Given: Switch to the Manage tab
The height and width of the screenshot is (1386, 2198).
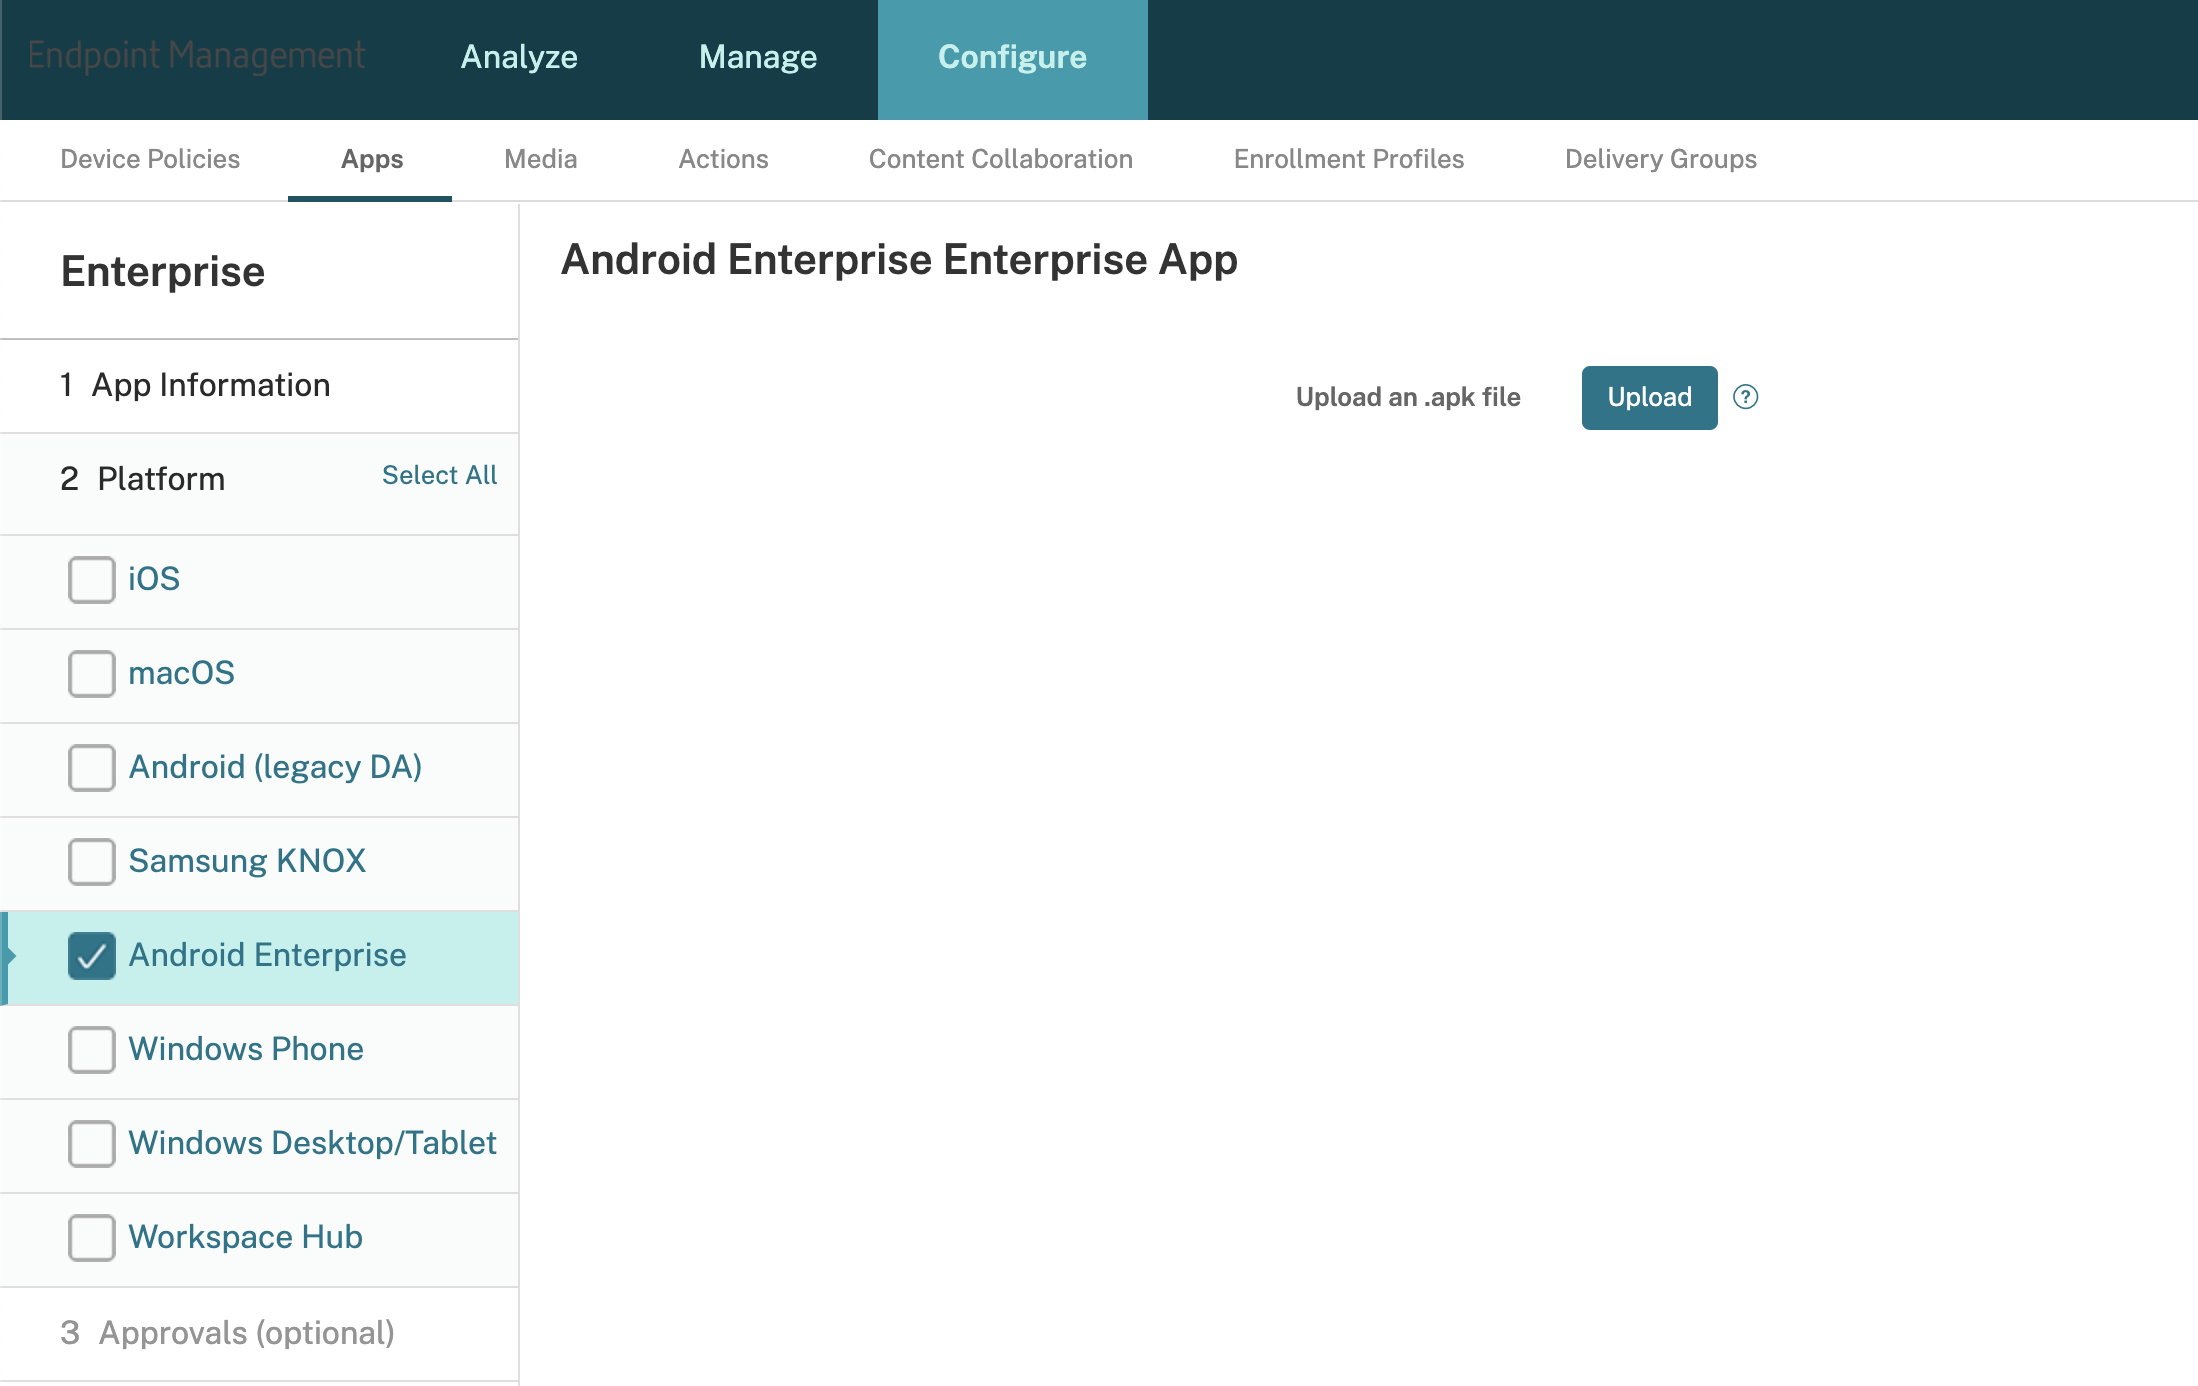Looking at the screenshot, I should [x=758, y=57].
